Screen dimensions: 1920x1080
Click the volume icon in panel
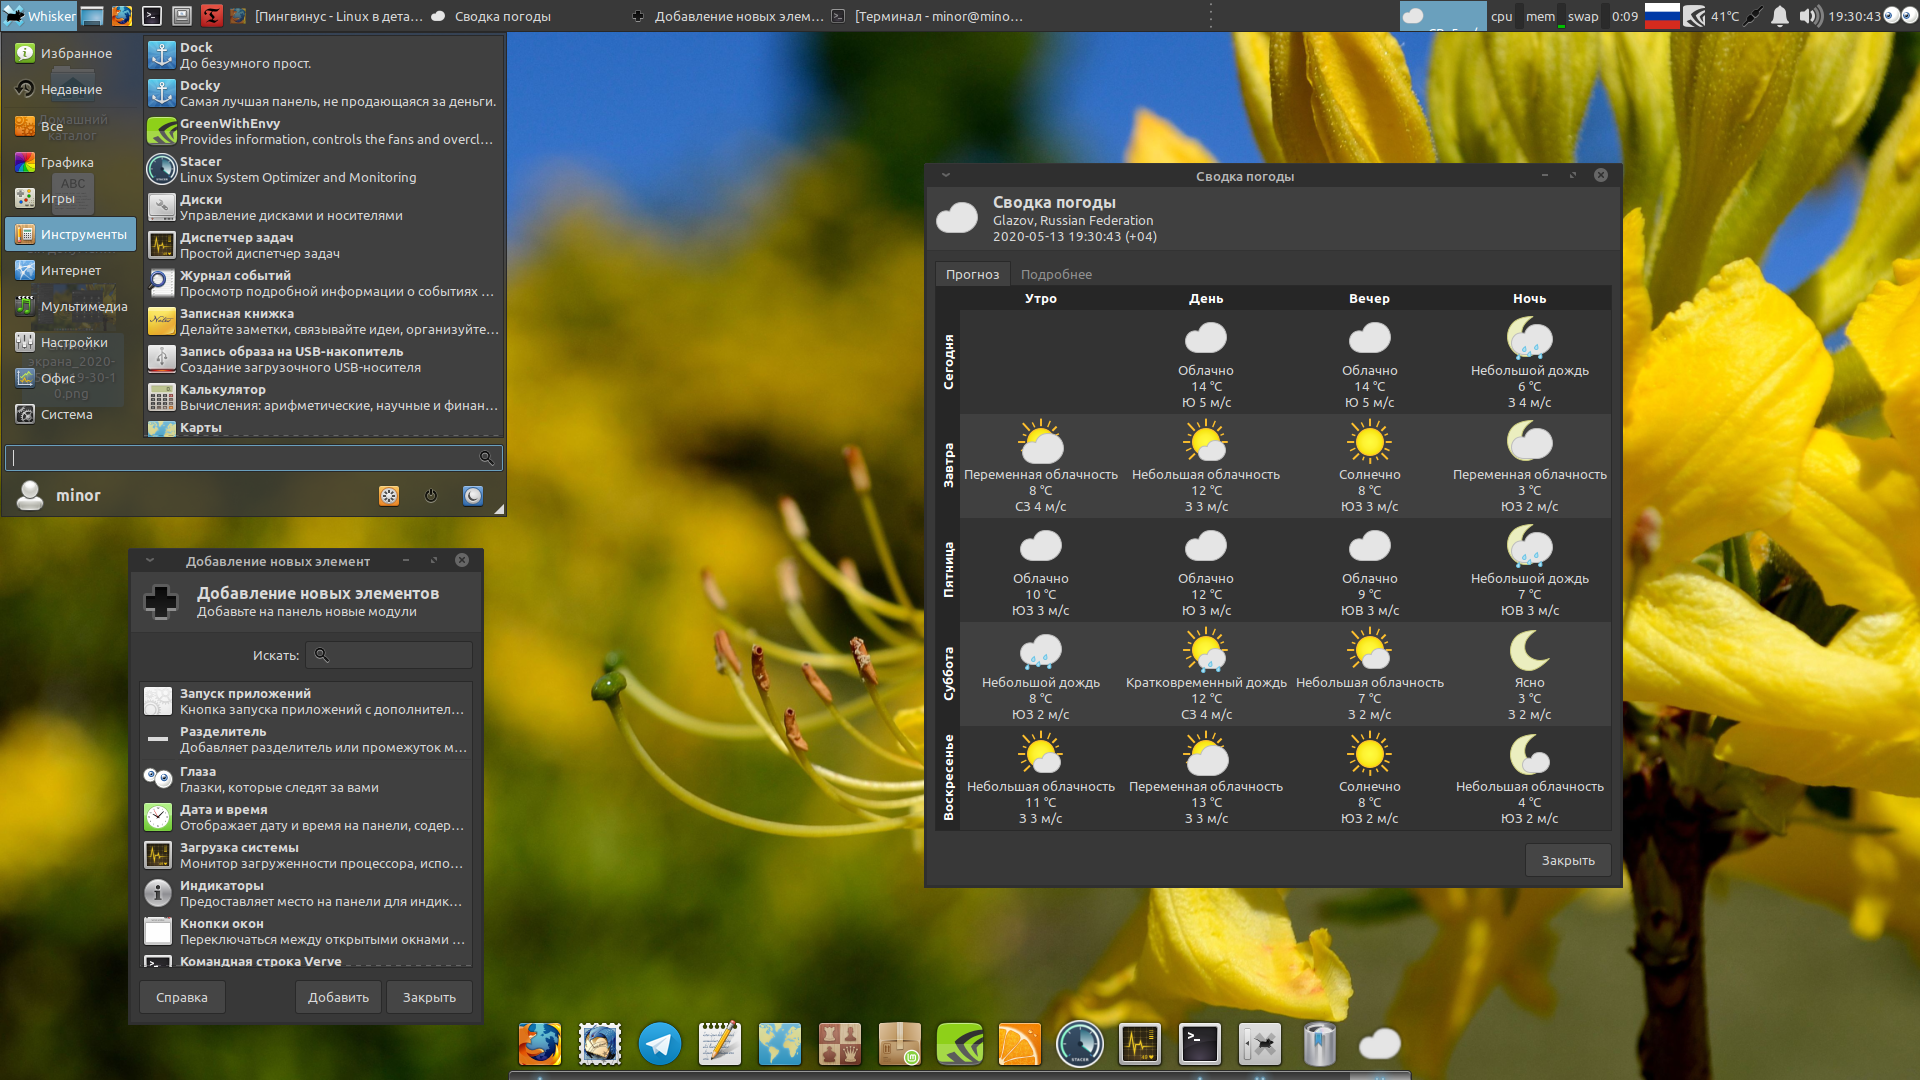tap(1809, 16)
